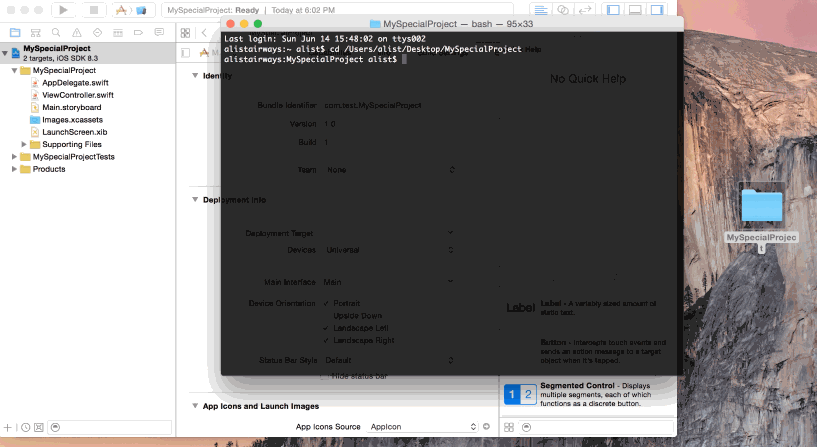
Task: Open related items grid in editor jump bar
Action: pos(185,33)
